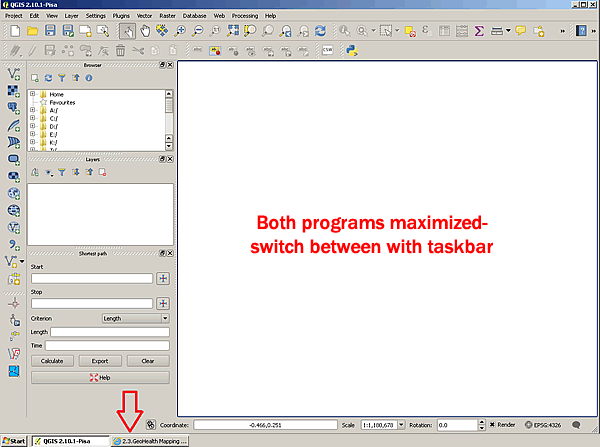Click the Rotation value field
The width and height of the screenshot is (600, 447).
pyautogui.click(x=457, y=425)
